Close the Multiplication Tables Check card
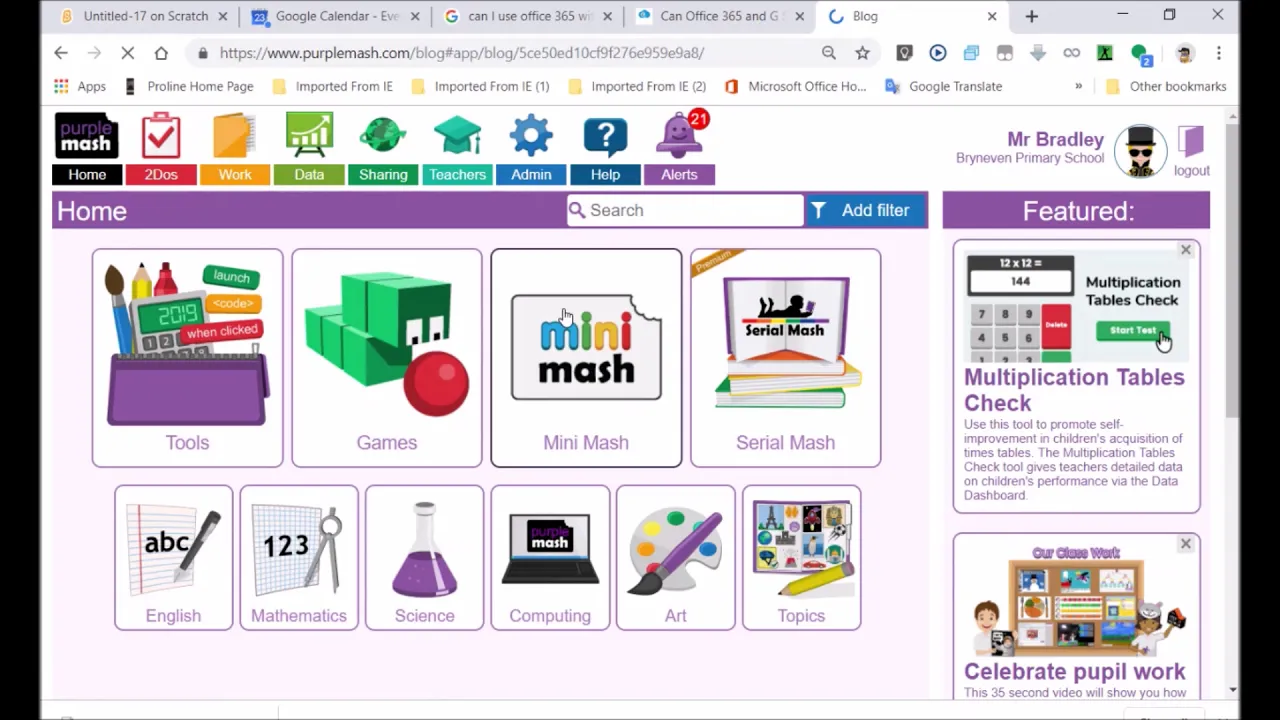The image size is (1280, 720). (1186, 250)
